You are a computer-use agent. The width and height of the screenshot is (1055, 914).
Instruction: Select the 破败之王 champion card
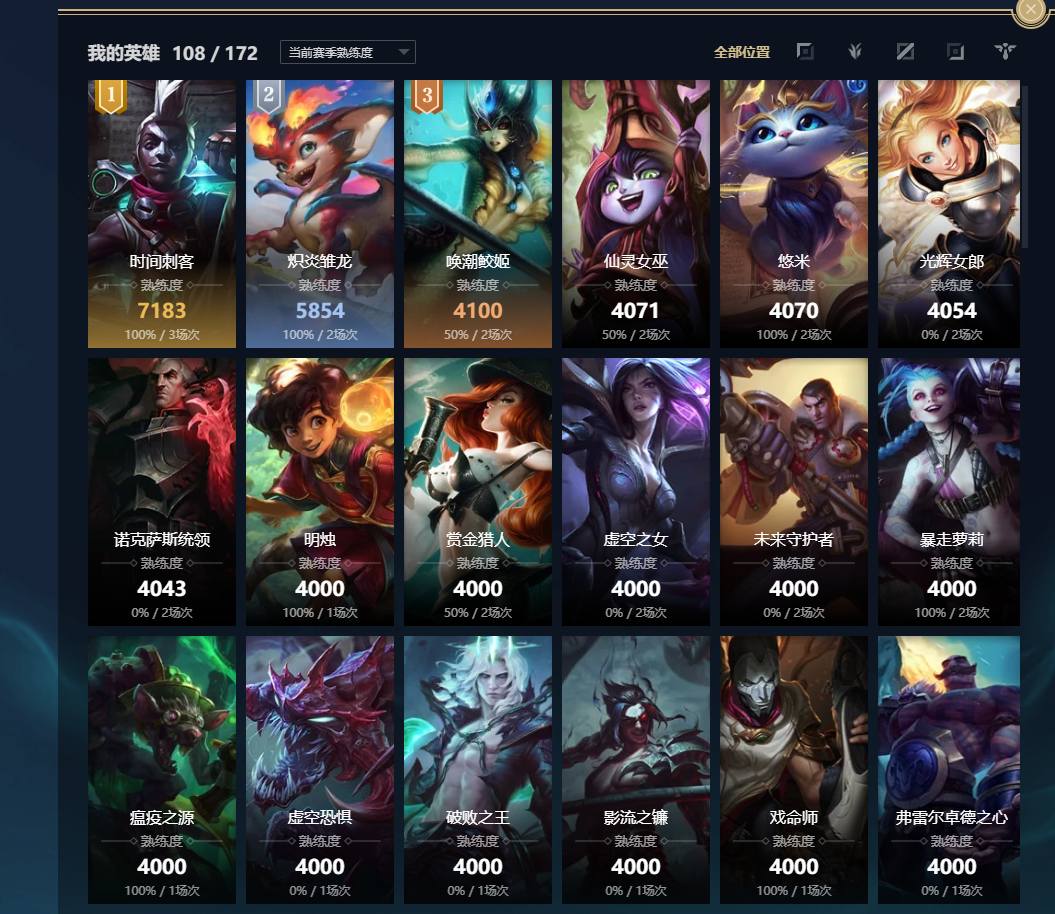[478, 770]
